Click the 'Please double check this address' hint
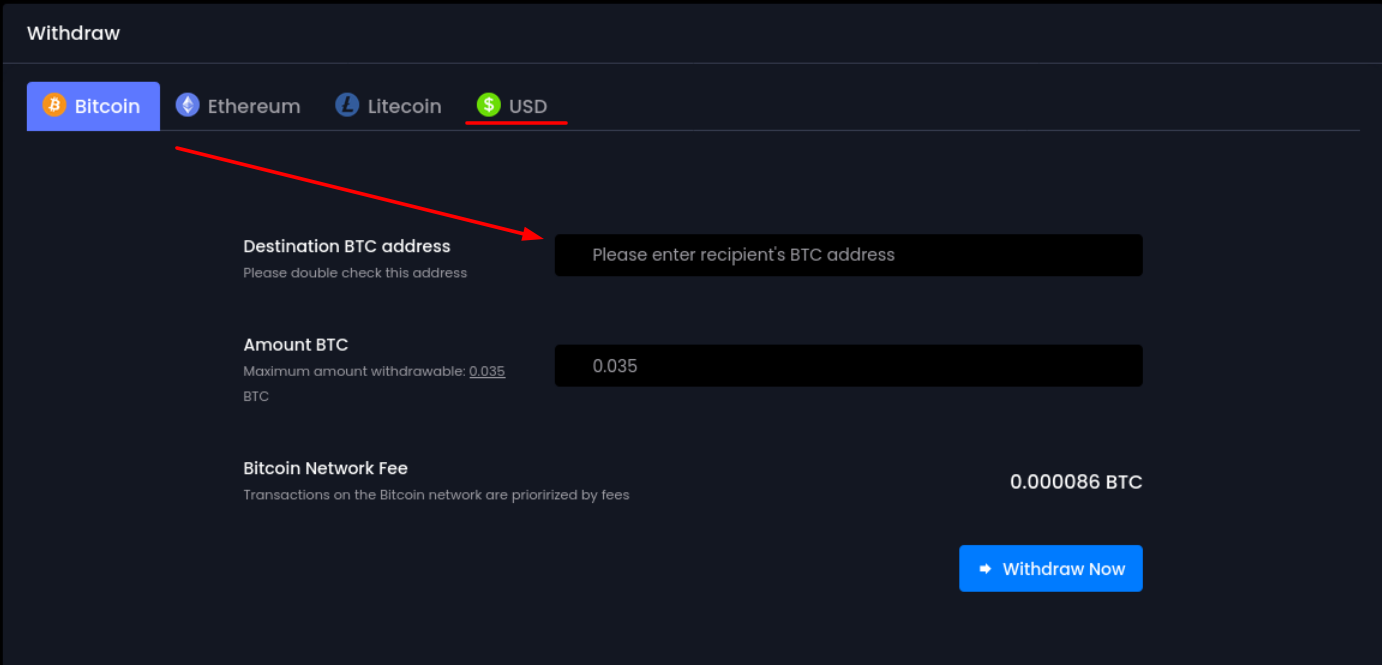1382x665 pixels. click(355, 273)
